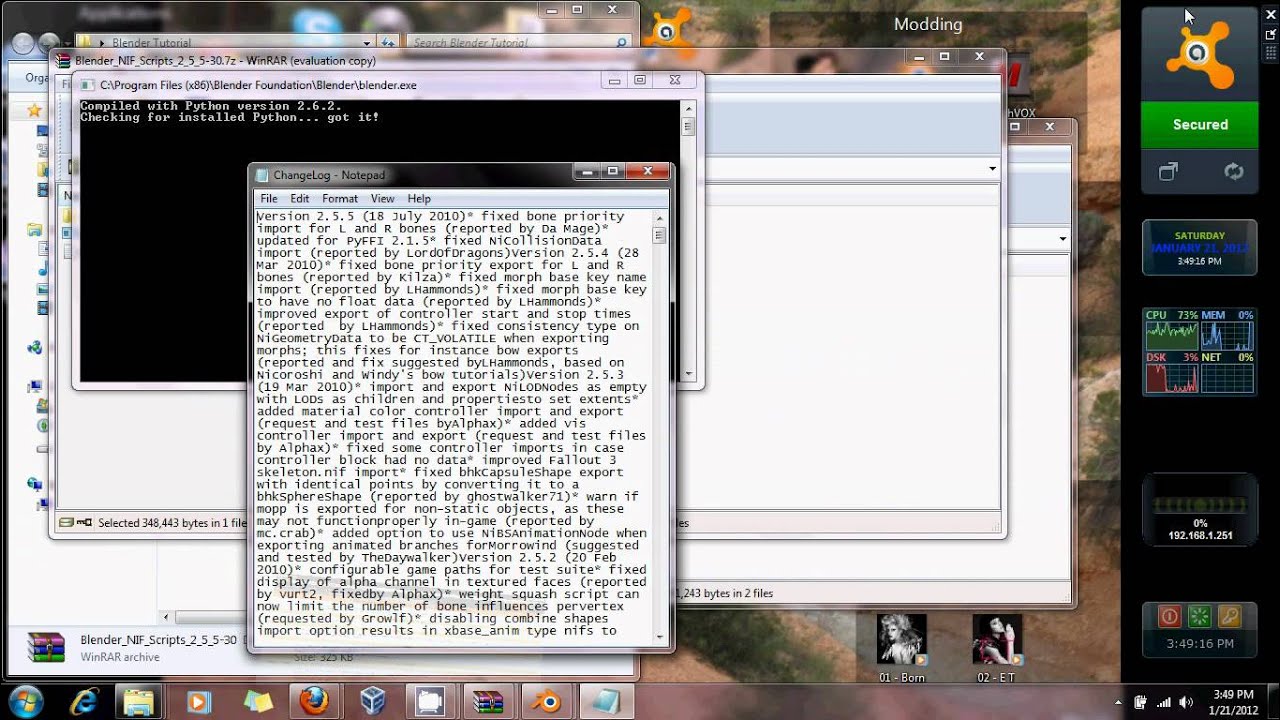Switch to Blender on the taskbar
The height and width of the screenshot is (720, 1280).
click(546, 701)
